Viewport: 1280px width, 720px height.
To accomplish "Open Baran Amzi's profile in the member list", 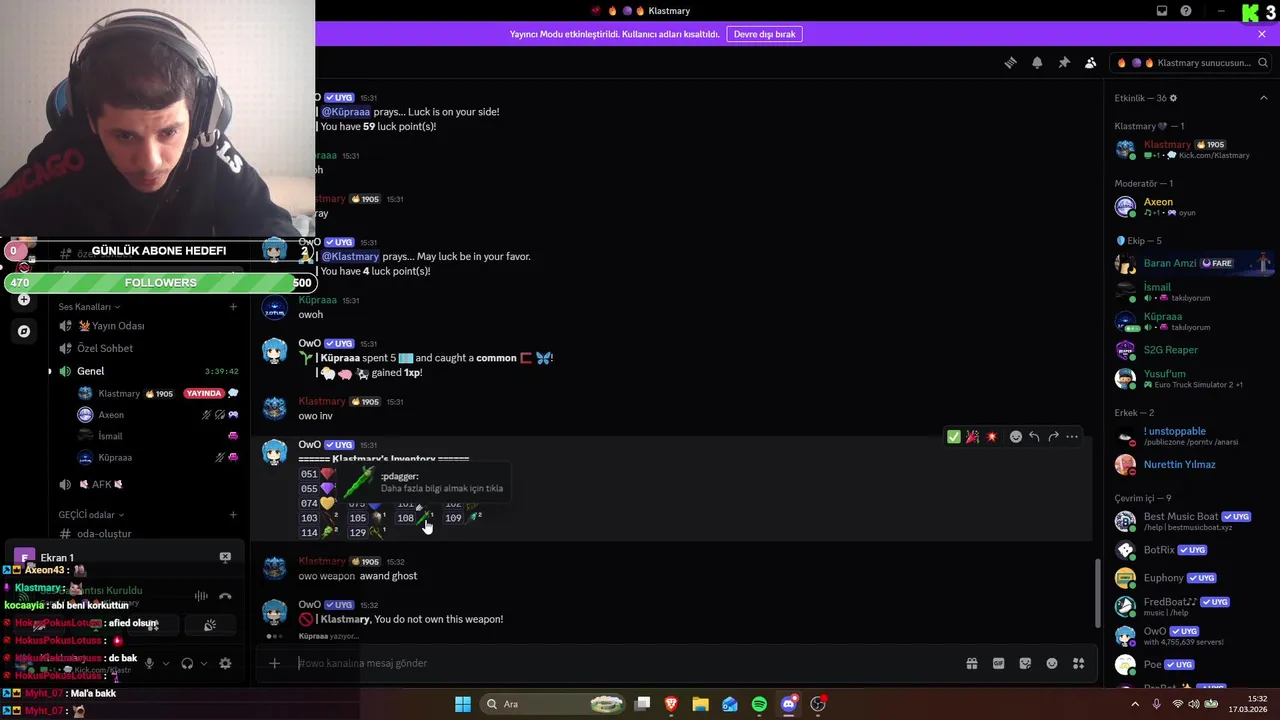I will 1190,263.
